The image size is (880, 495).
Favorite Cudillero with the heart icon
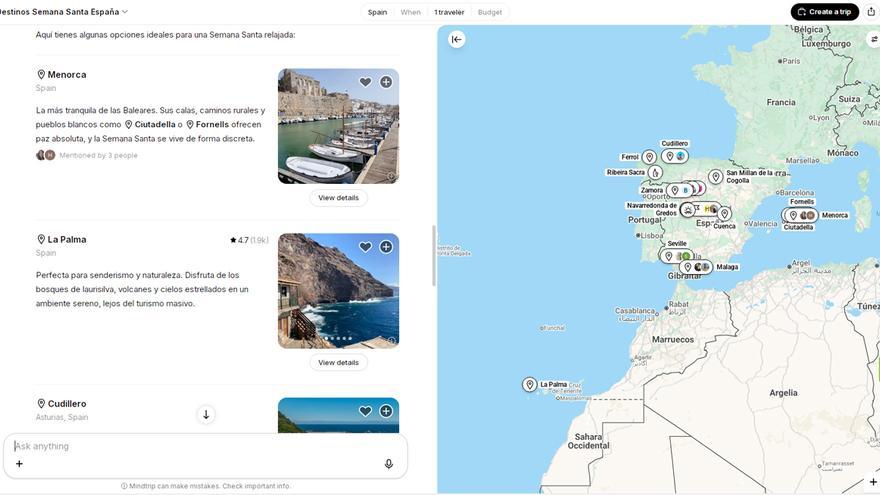pos(365,411)
